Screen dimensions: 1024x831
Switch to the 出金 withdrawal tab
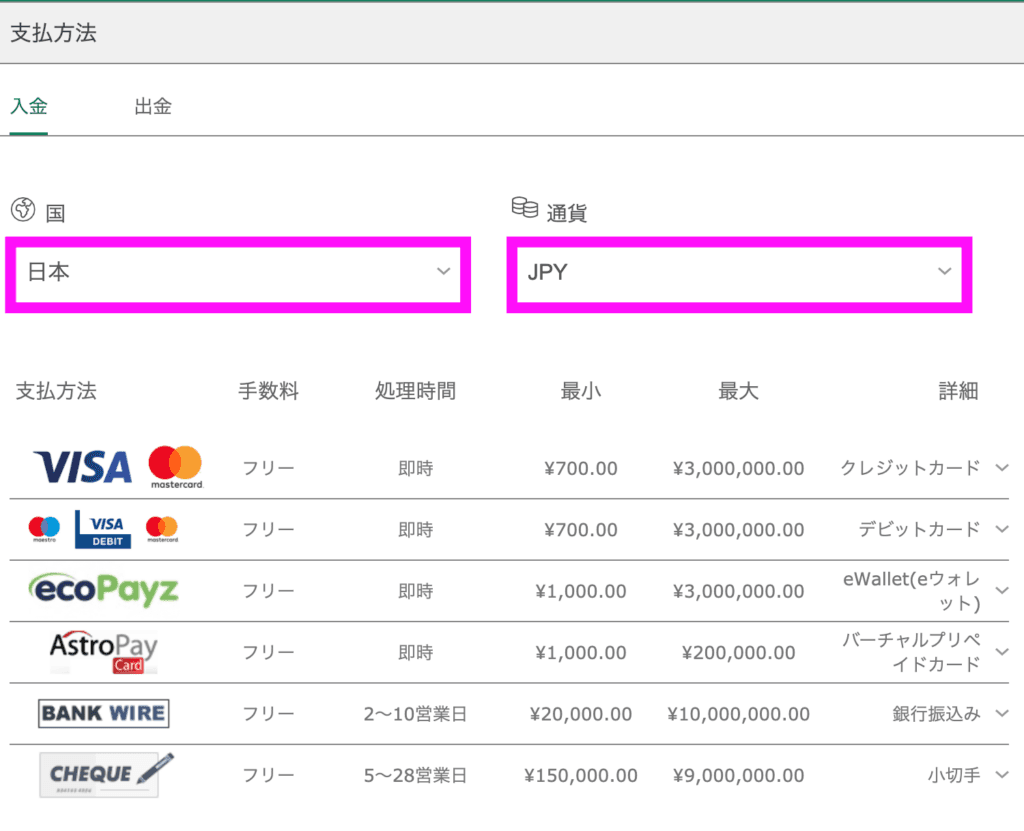click(x=153, y=106)
